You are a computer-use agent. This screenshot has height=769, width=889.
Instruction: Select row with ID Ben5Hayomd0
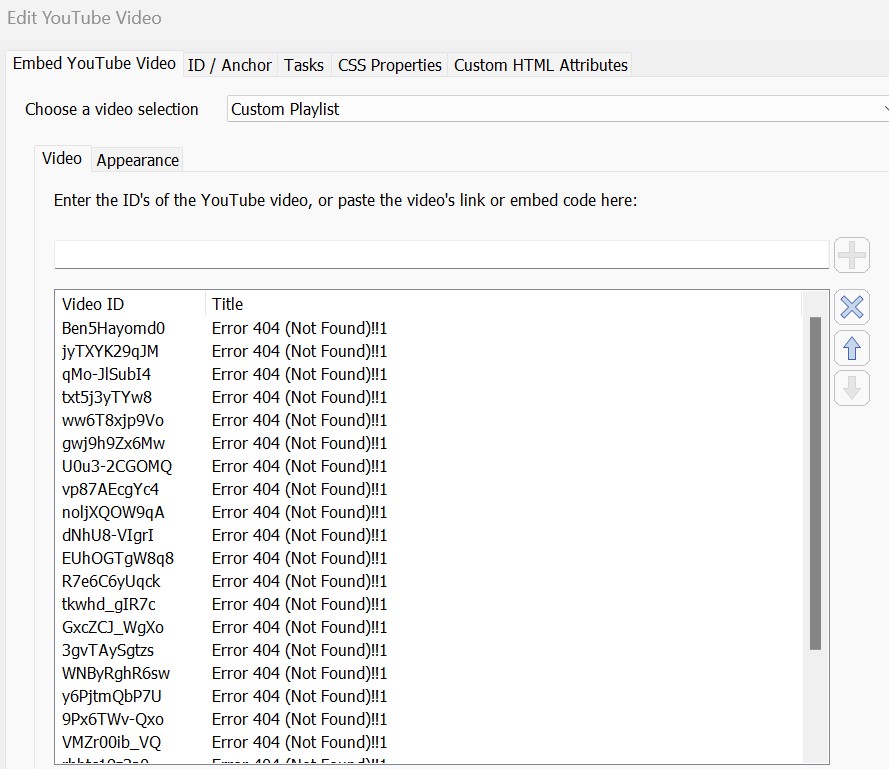(429, 328)
